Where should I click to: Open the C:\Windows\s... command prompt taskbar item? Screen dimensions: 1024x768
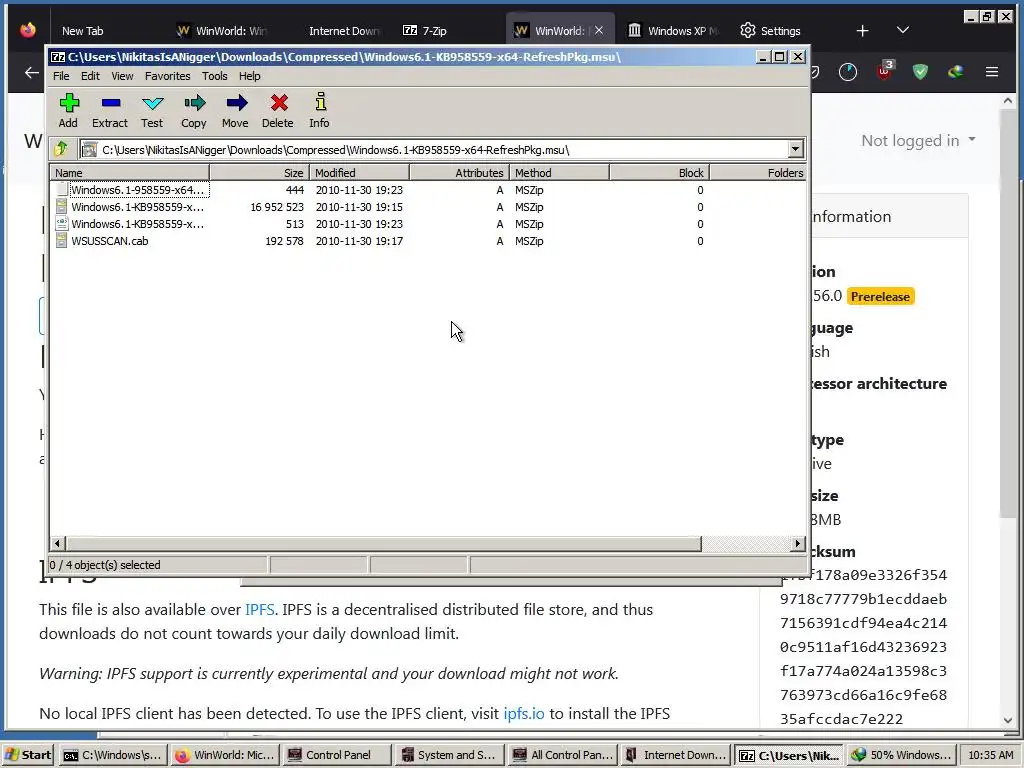112,755
